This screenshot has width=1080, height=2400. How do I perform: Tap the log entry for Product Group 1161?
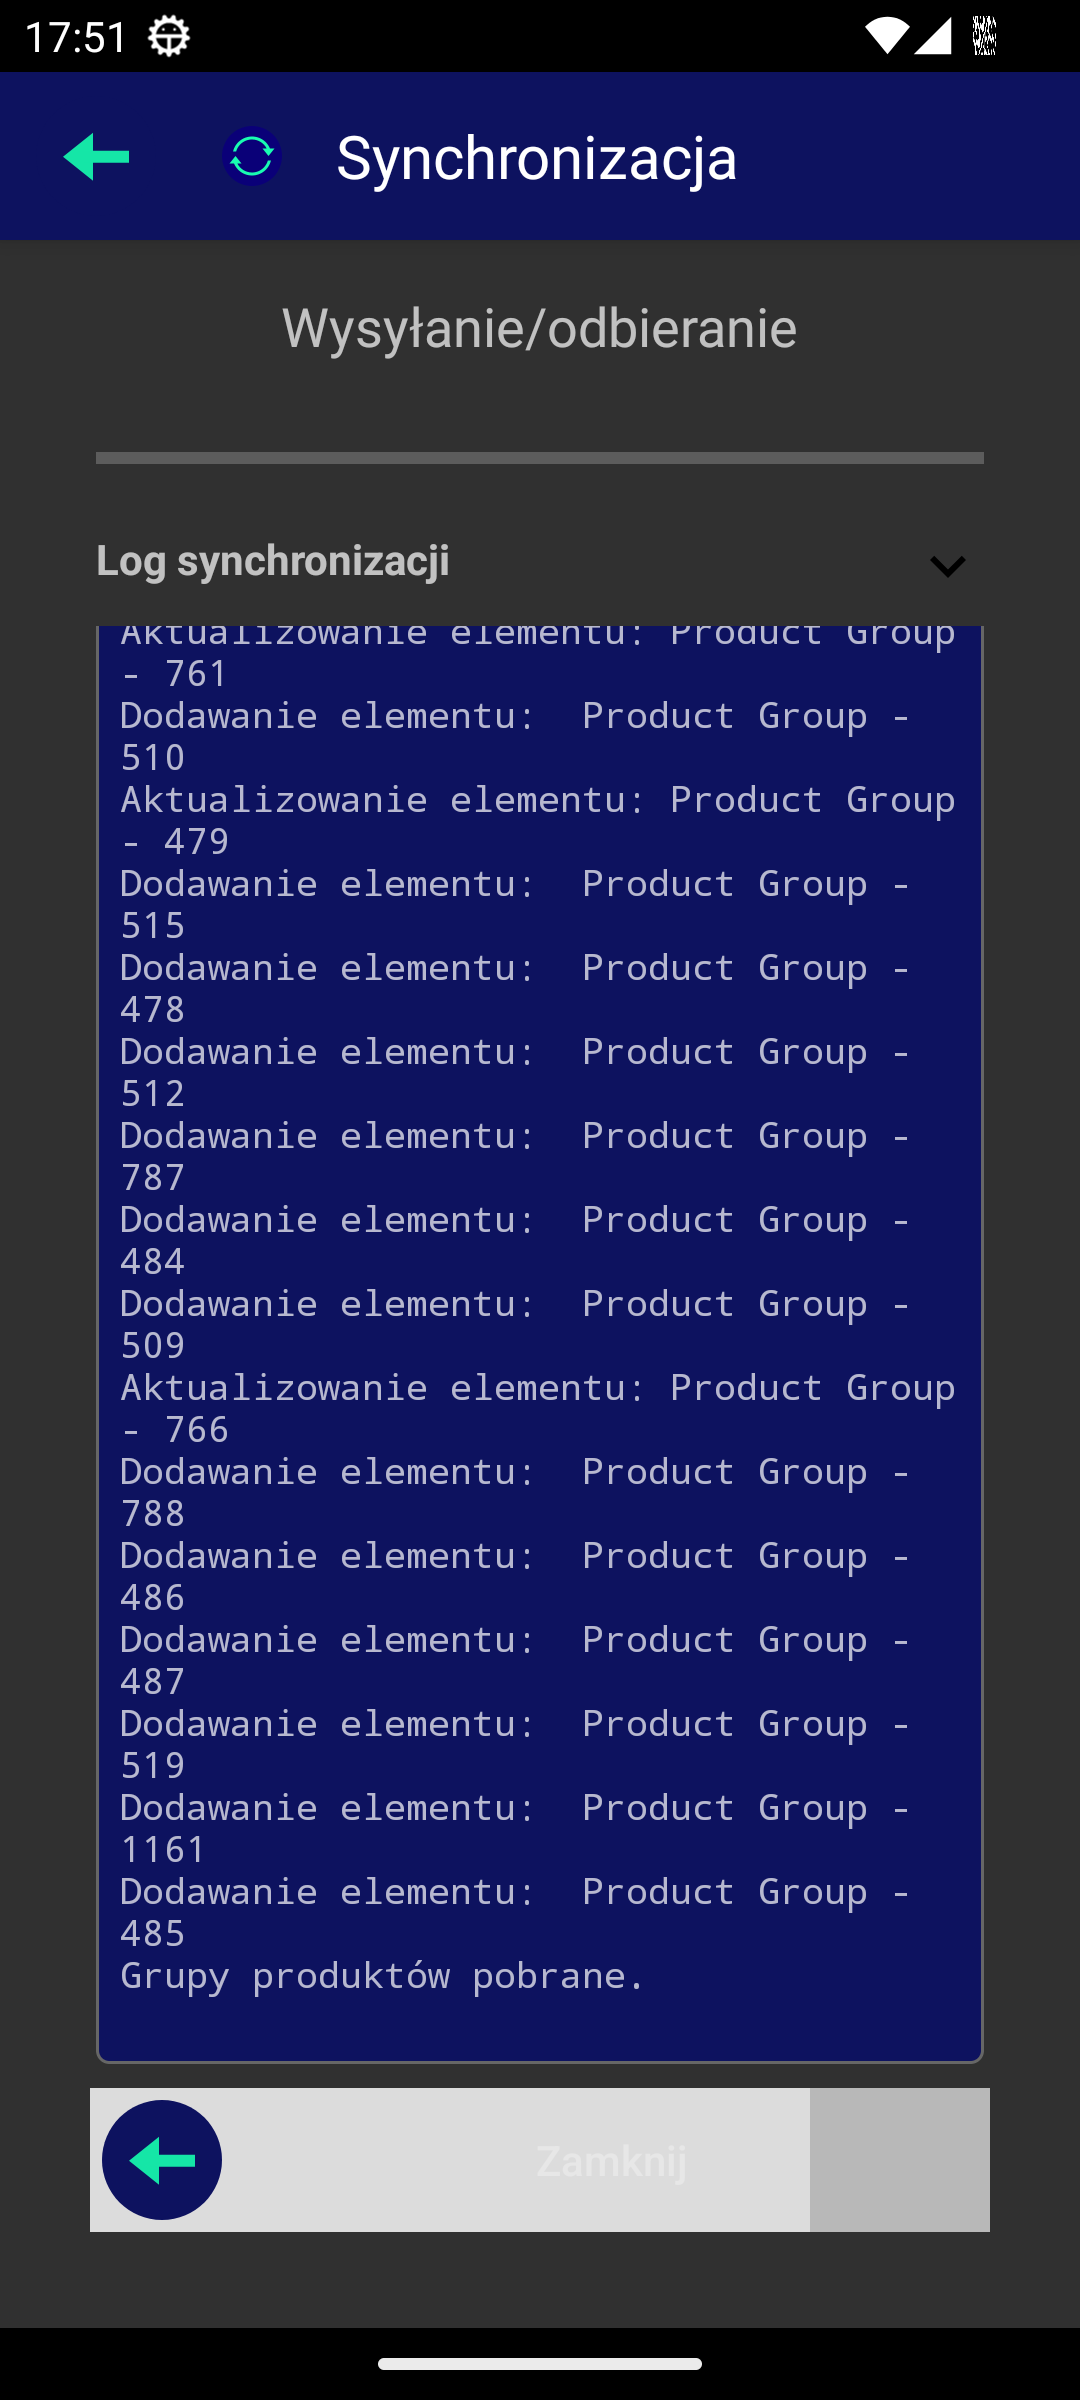pyautogui.click(x=515, y=1828)
